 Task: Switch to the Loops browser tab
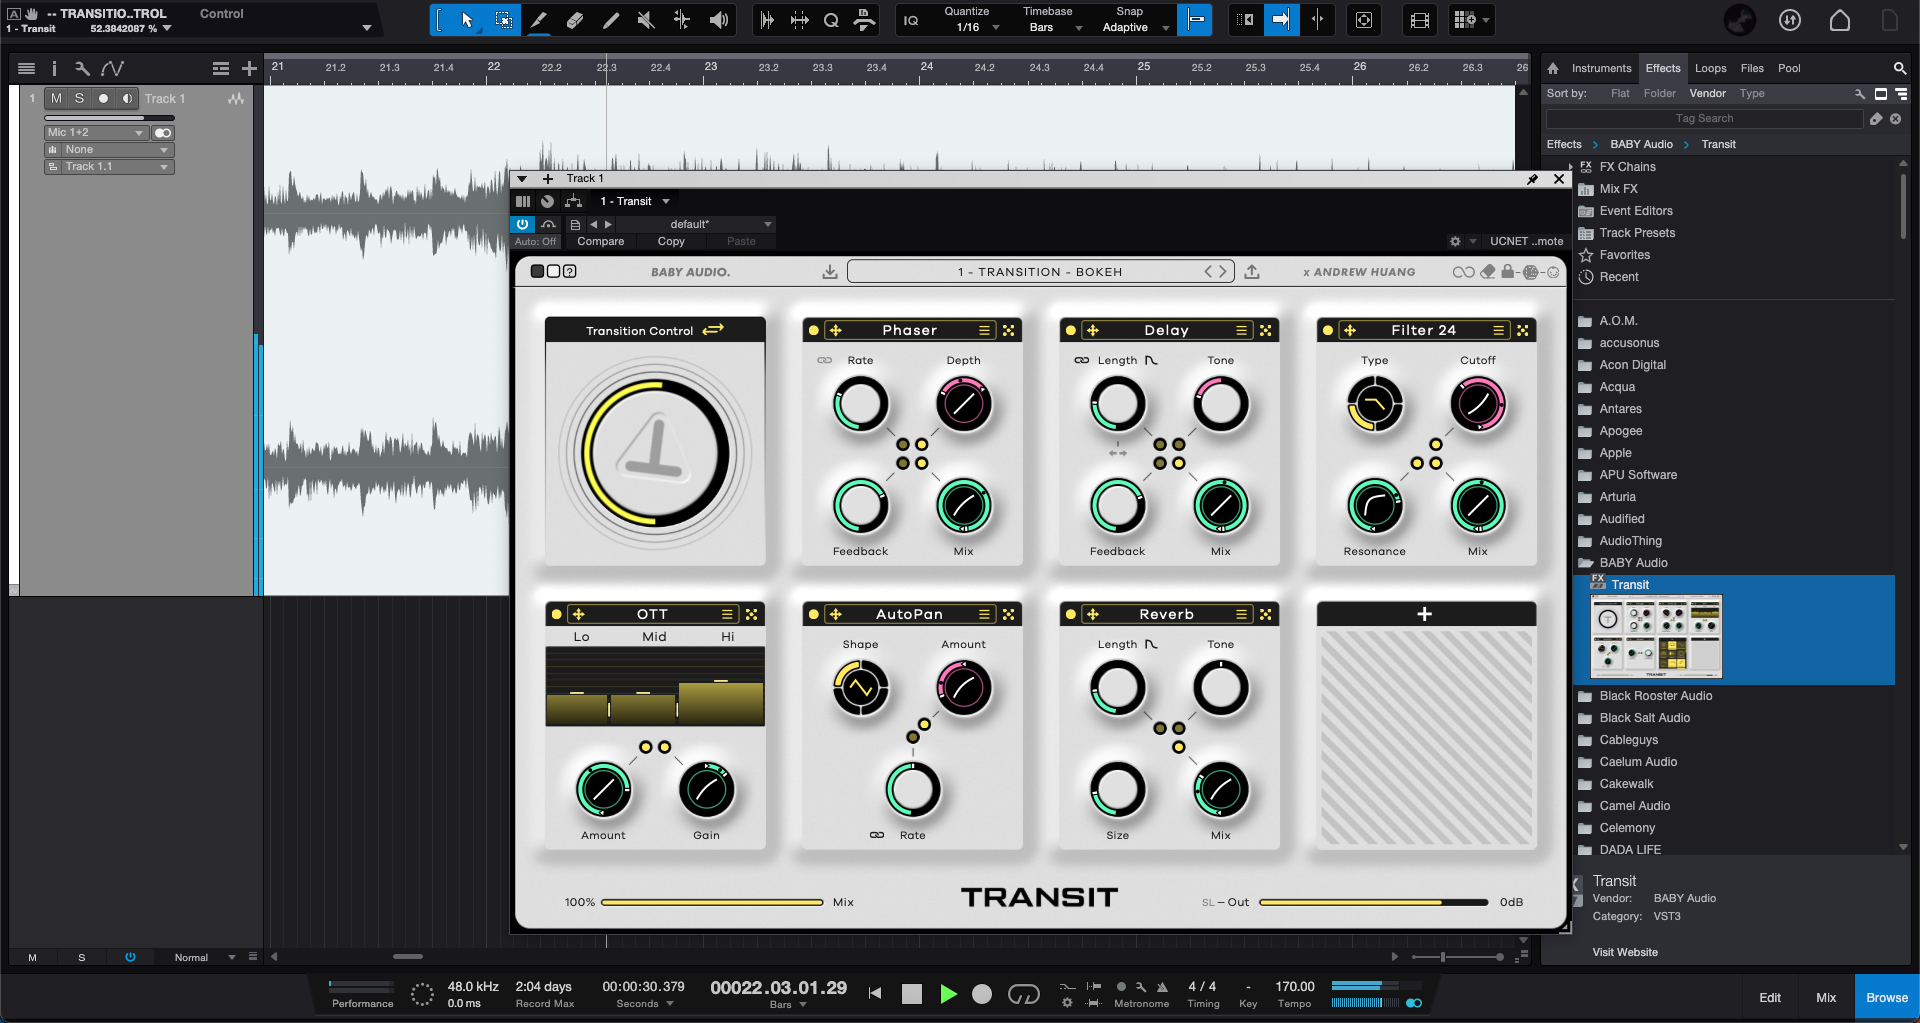click(x=1710, y=68)
